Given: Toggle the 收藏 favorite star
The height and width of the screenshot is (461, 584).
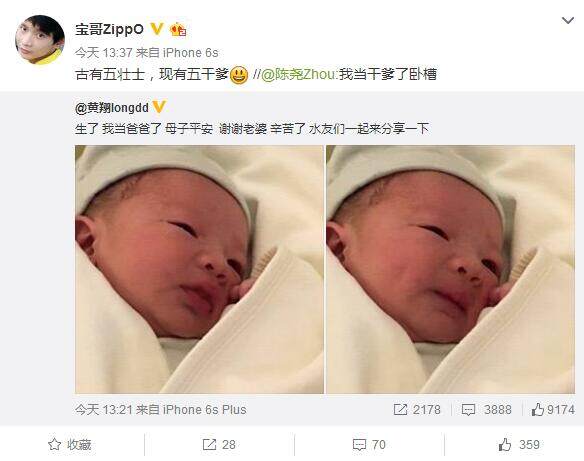Looking at the screenshot, I should (x=70, y=445).
